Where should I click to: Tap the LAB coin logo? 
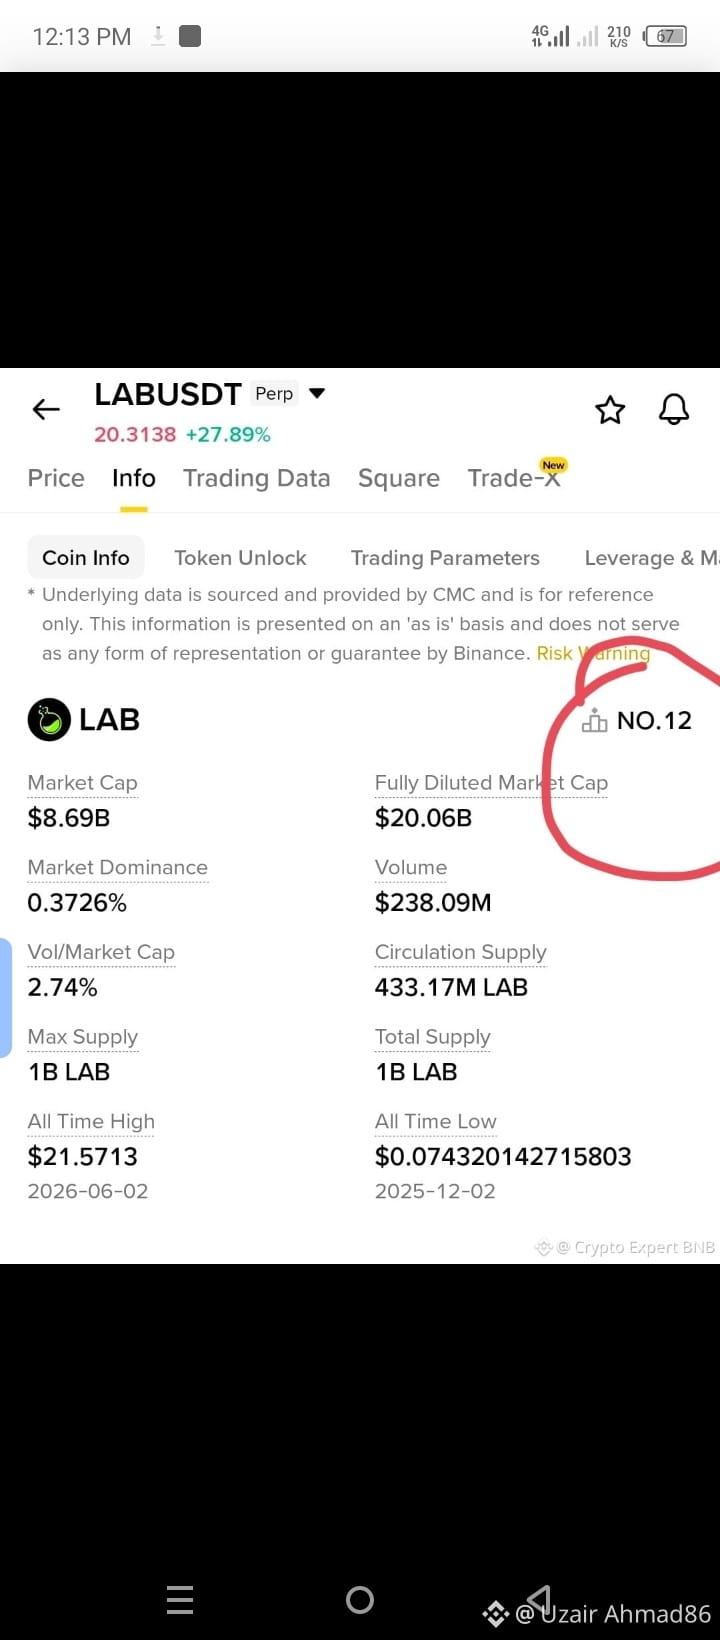pos(49,719)
